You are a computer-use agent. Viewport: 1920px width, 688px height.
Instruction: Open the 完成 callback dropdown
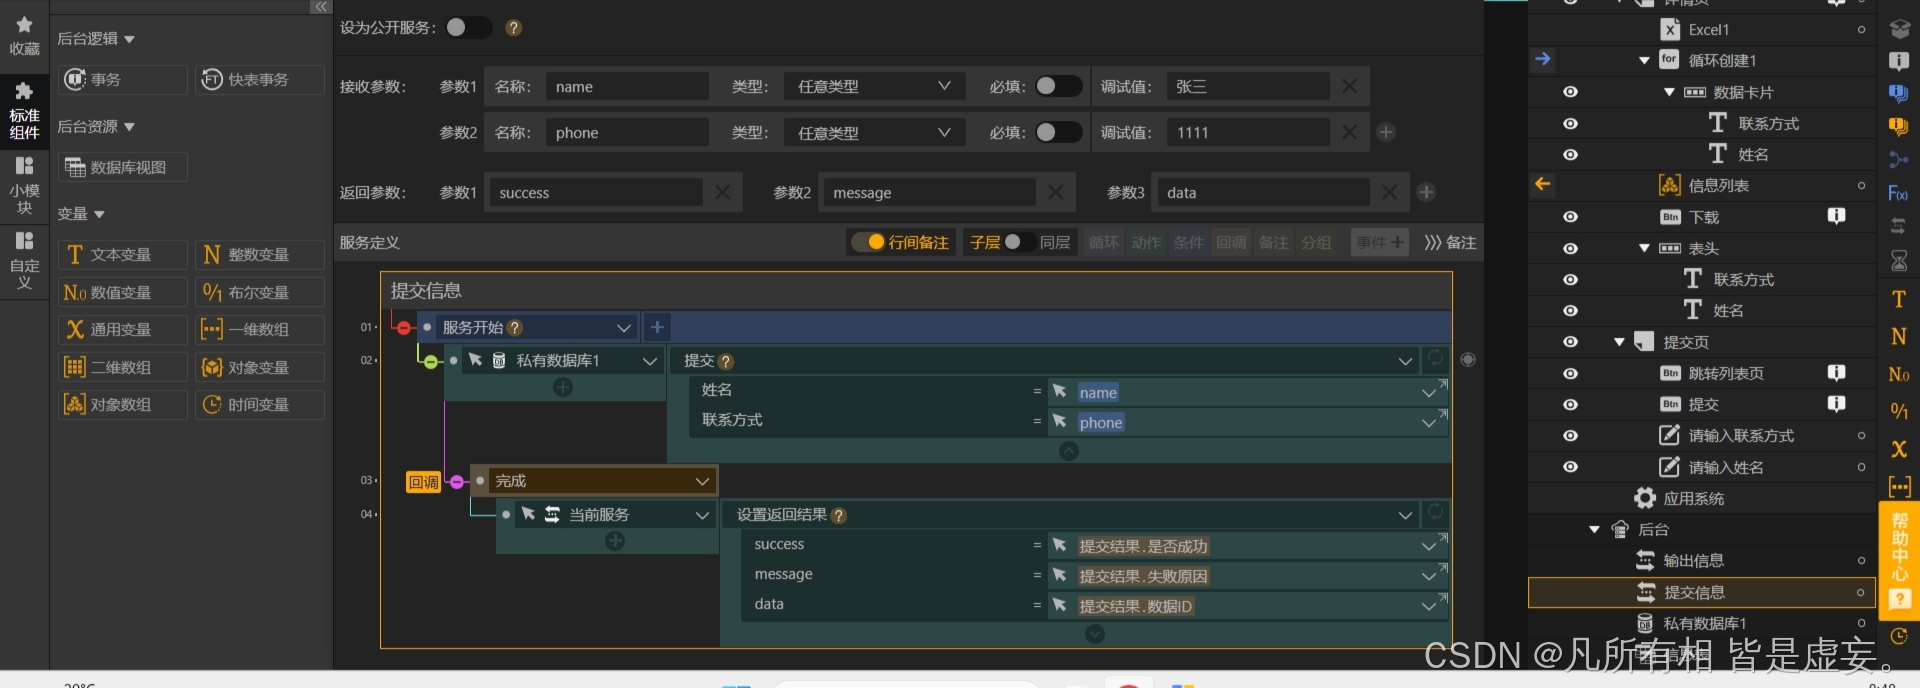(702, 481)
